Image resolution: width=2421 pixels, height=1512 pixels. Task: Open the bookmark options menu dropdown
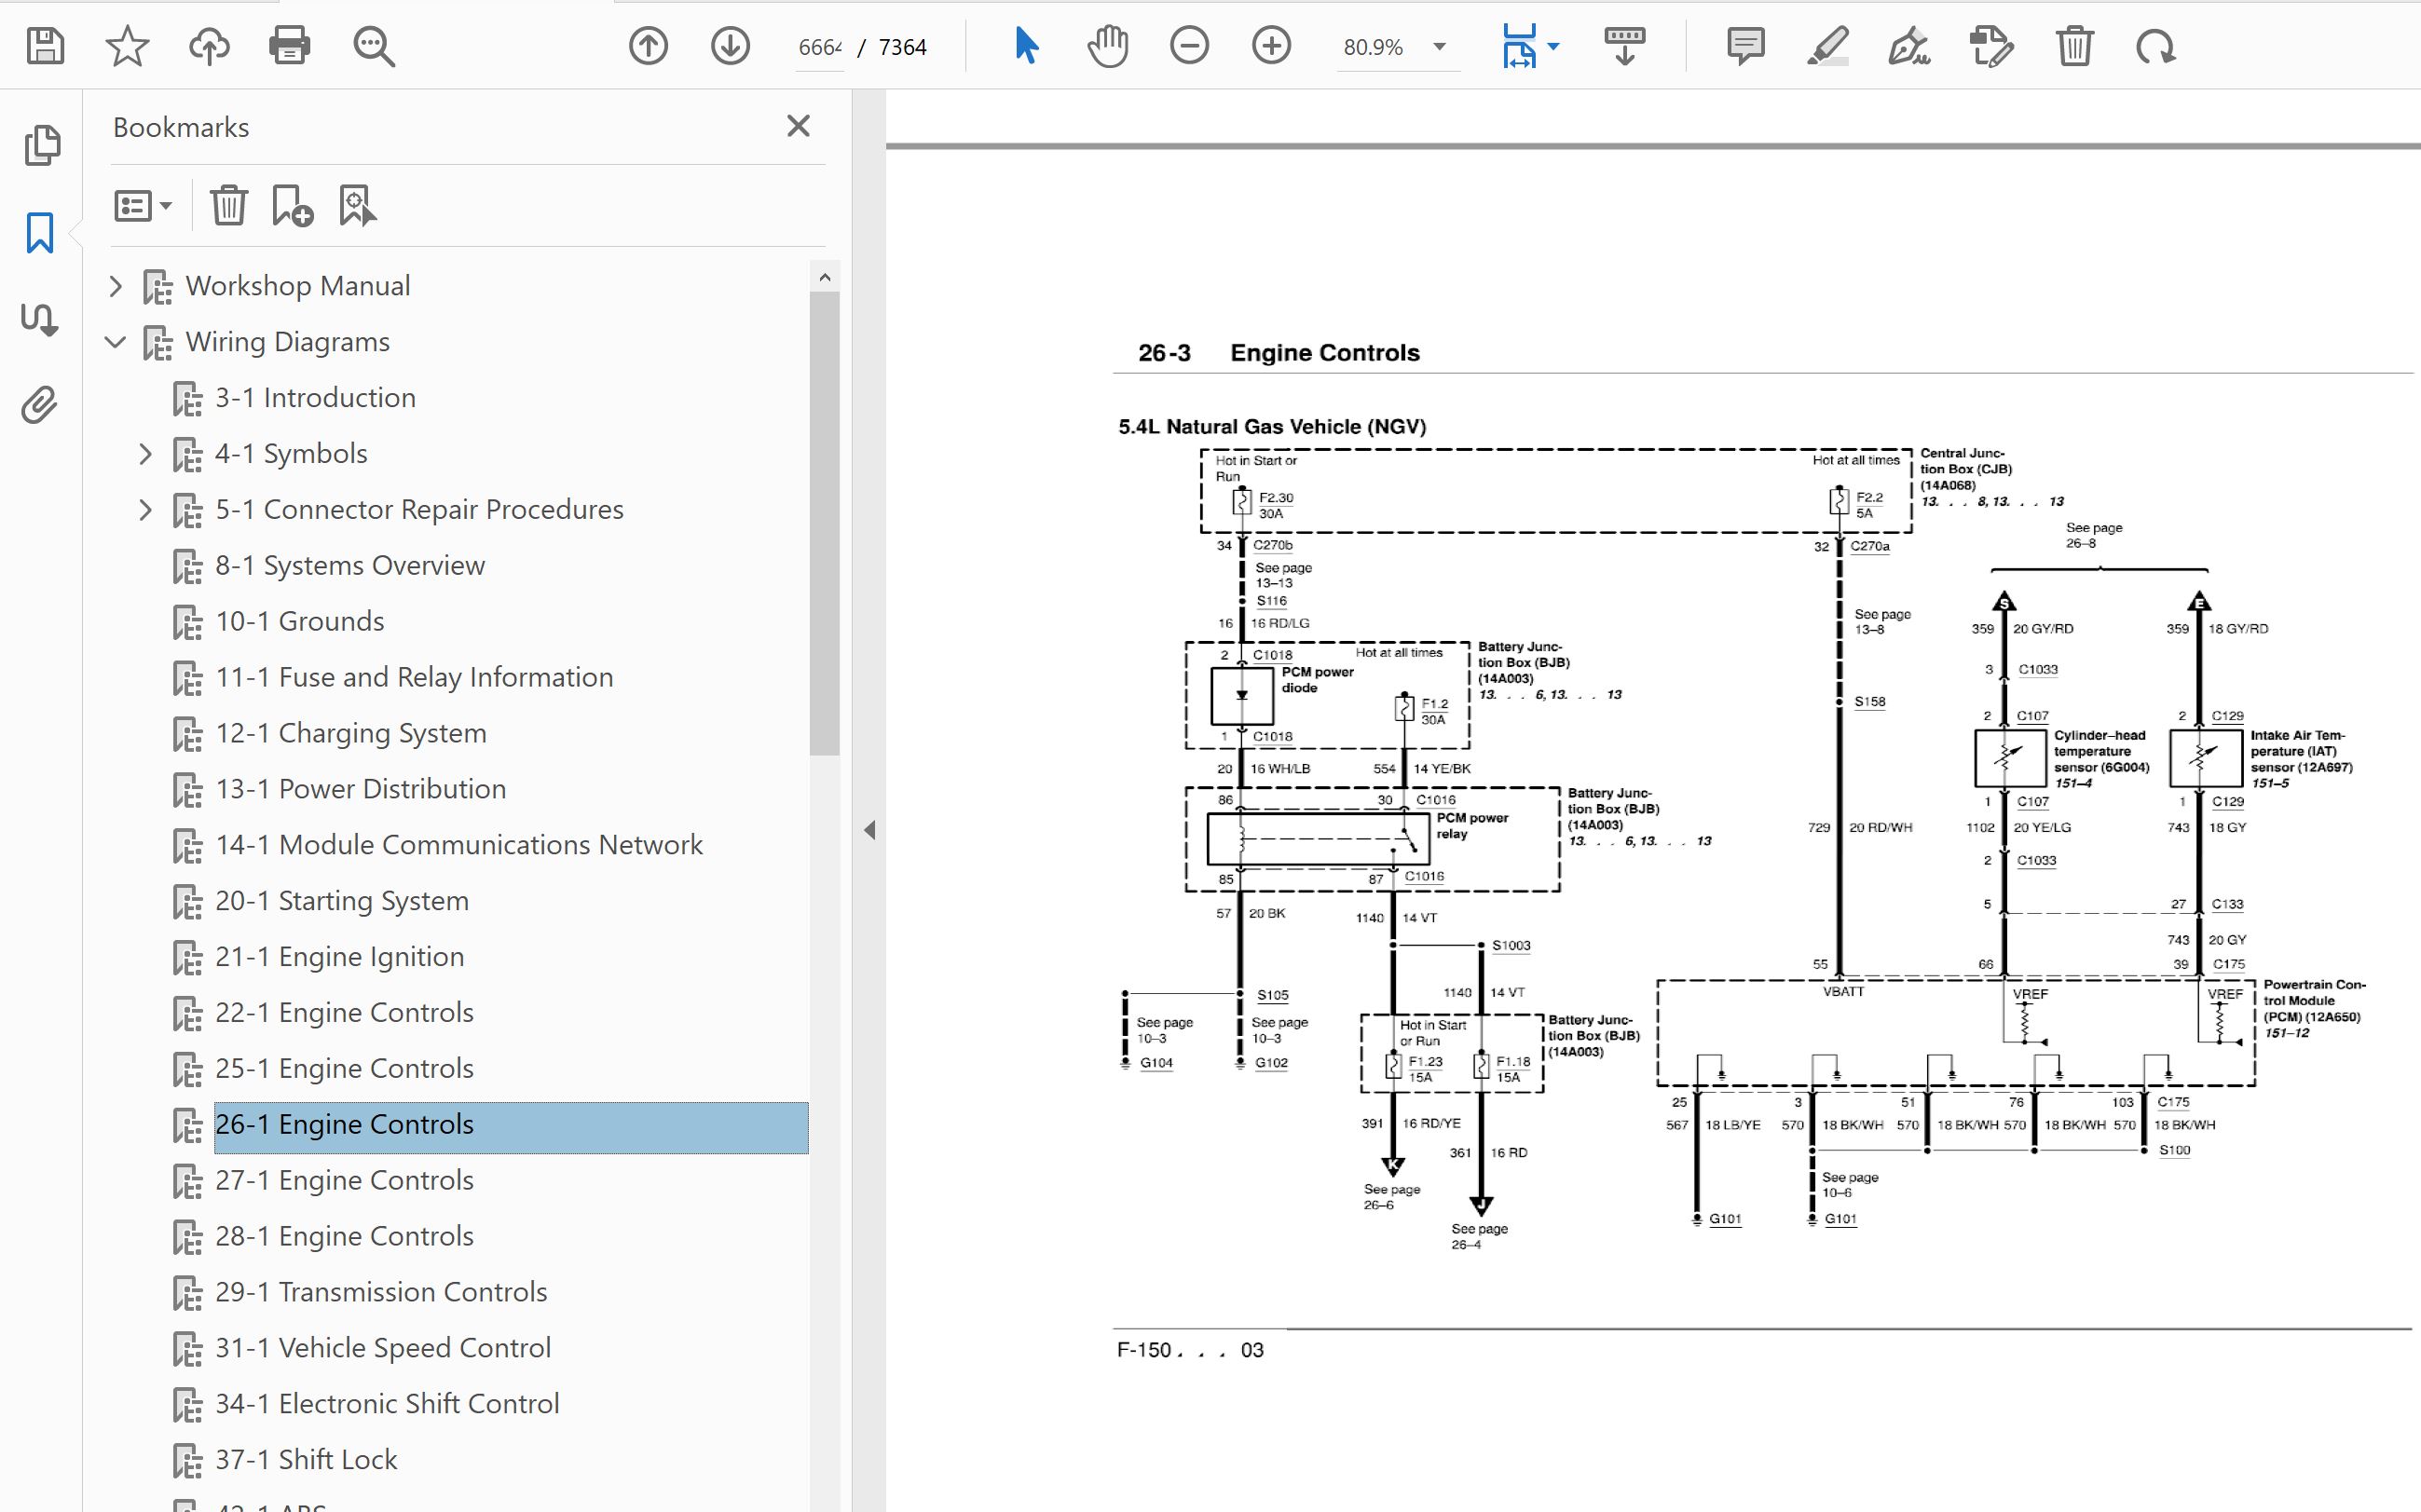[x=143, y=206]
